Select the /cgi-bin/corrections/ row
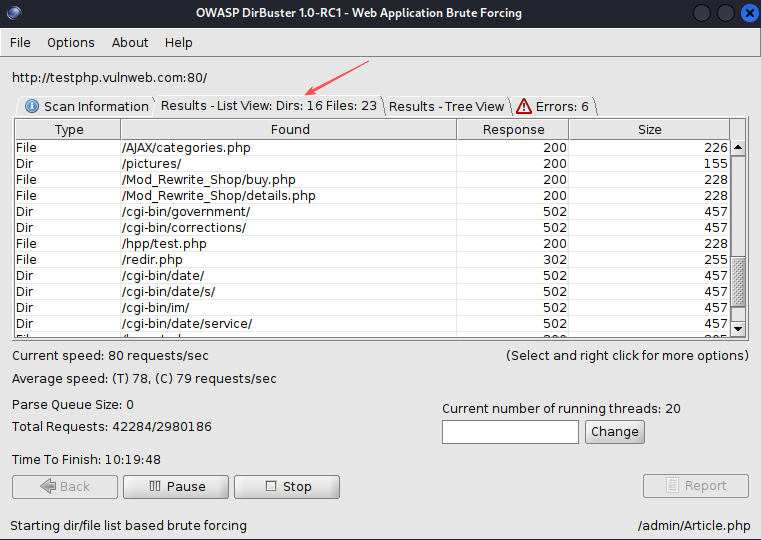 (x=372, y=228)
